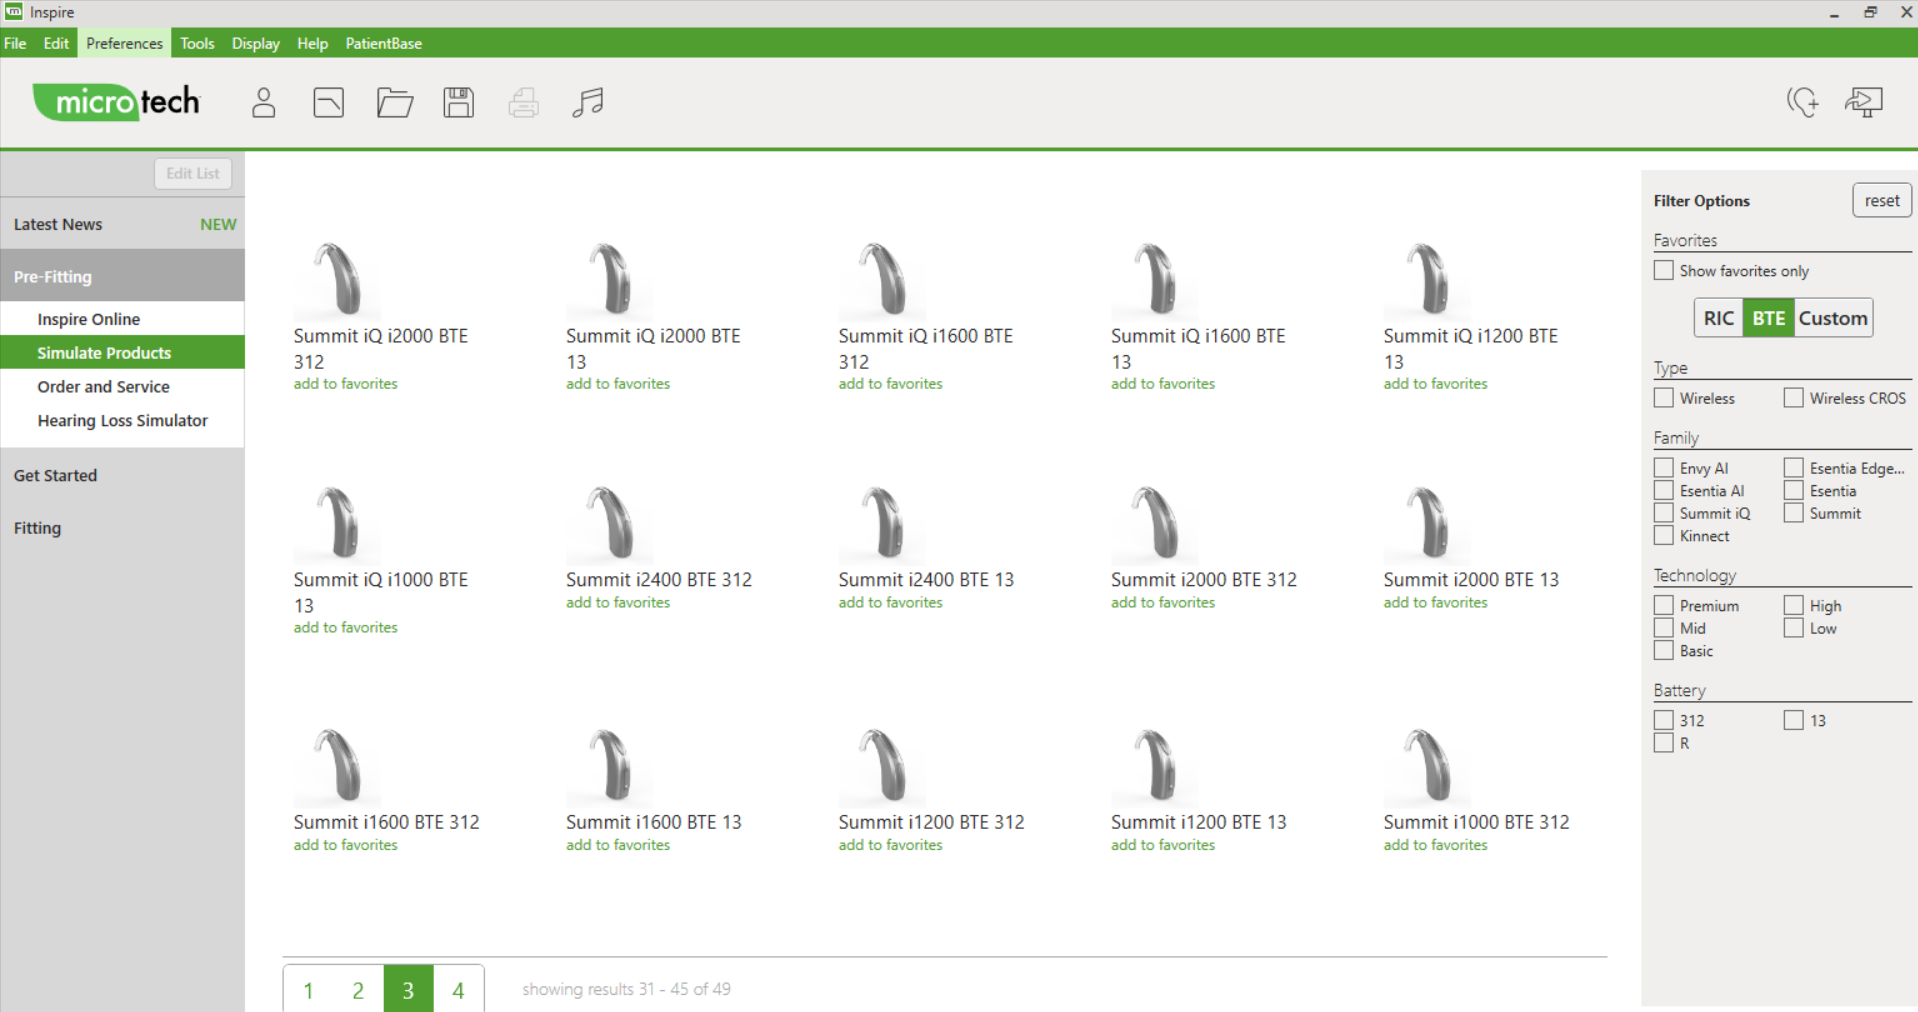Add Summit i2400 BTE 312 to favorites

(618, 603)
